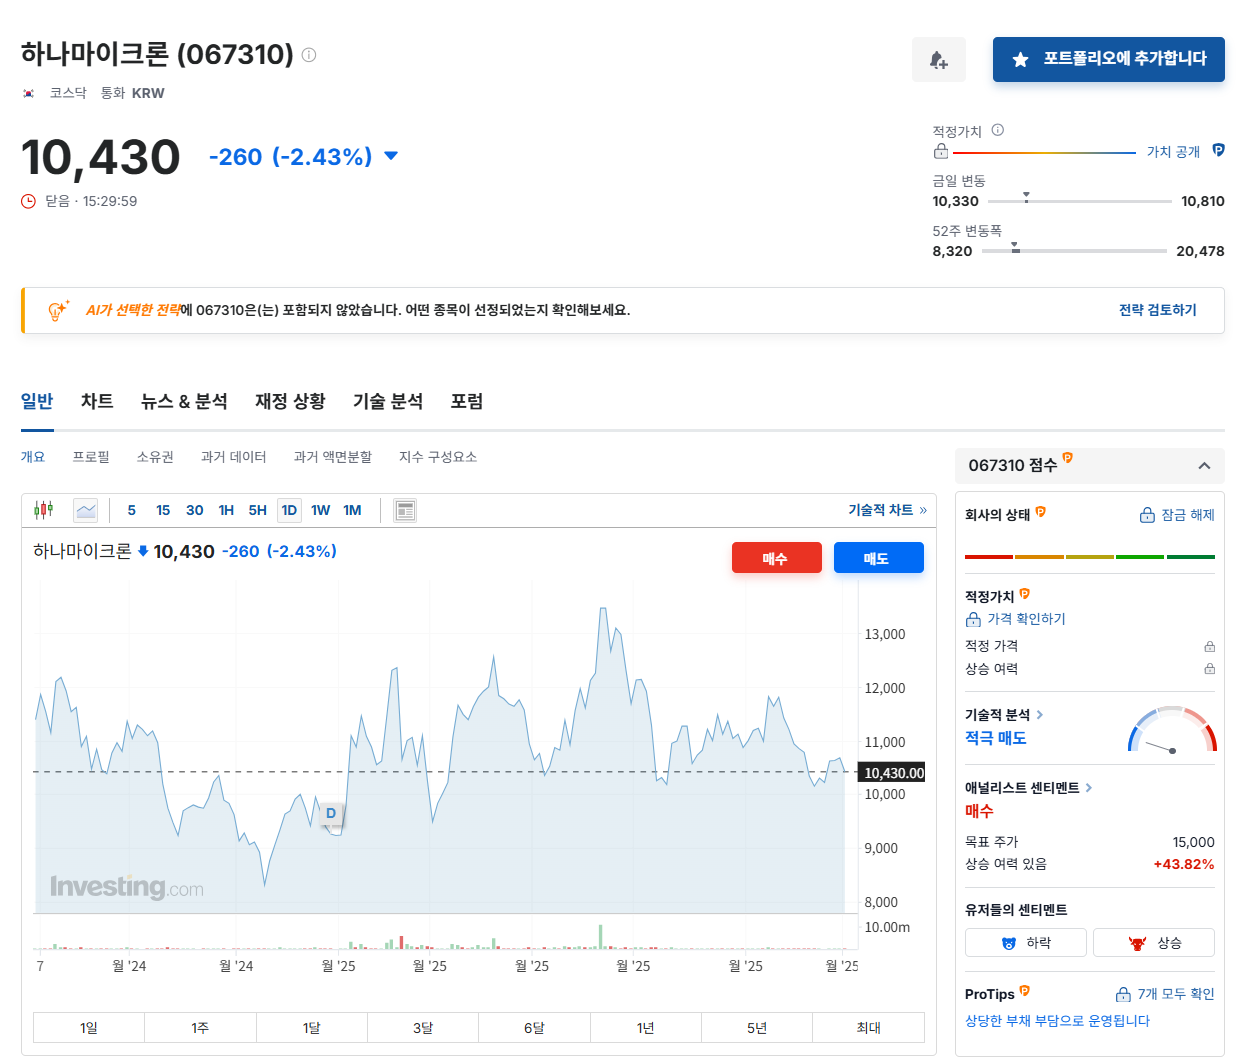Viewport: 1252px width, 1063px height.
Task: Vote 상승 bull sentiment
Action: click(1154, 943)
